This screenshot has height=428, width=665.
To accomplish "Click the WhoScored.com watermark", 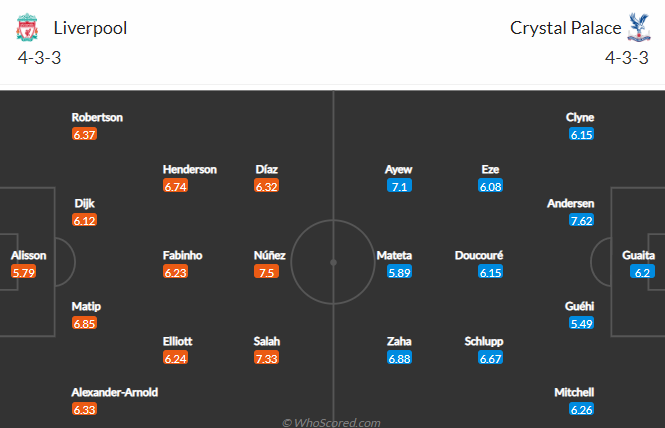I will coord(331,422).
